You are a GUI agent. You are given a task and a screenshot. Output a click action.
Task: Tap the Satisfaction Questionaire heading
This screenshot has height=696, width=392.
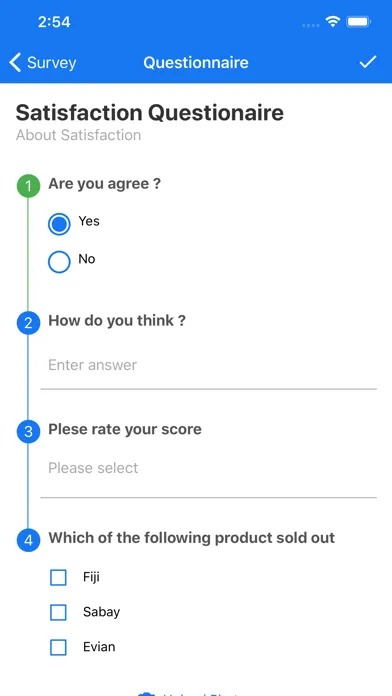[150, 113]
